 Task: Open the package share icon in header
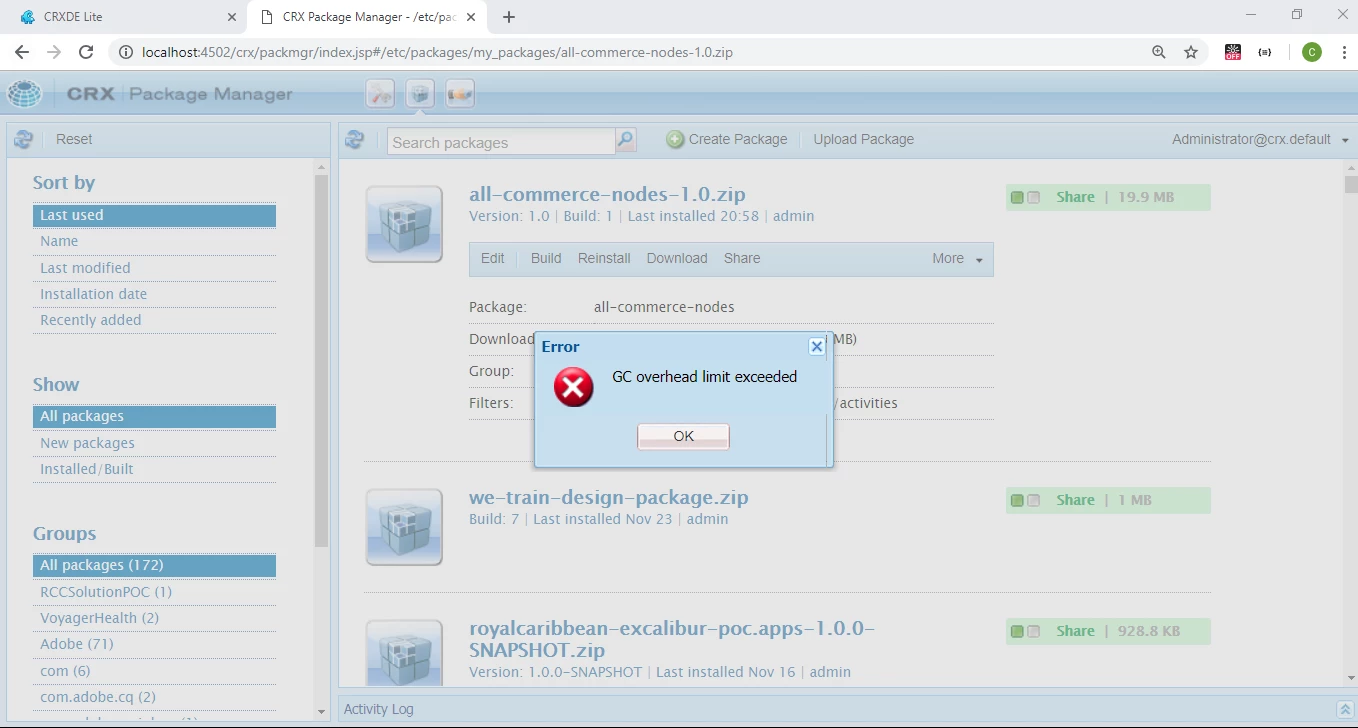(x=460, y=94)
